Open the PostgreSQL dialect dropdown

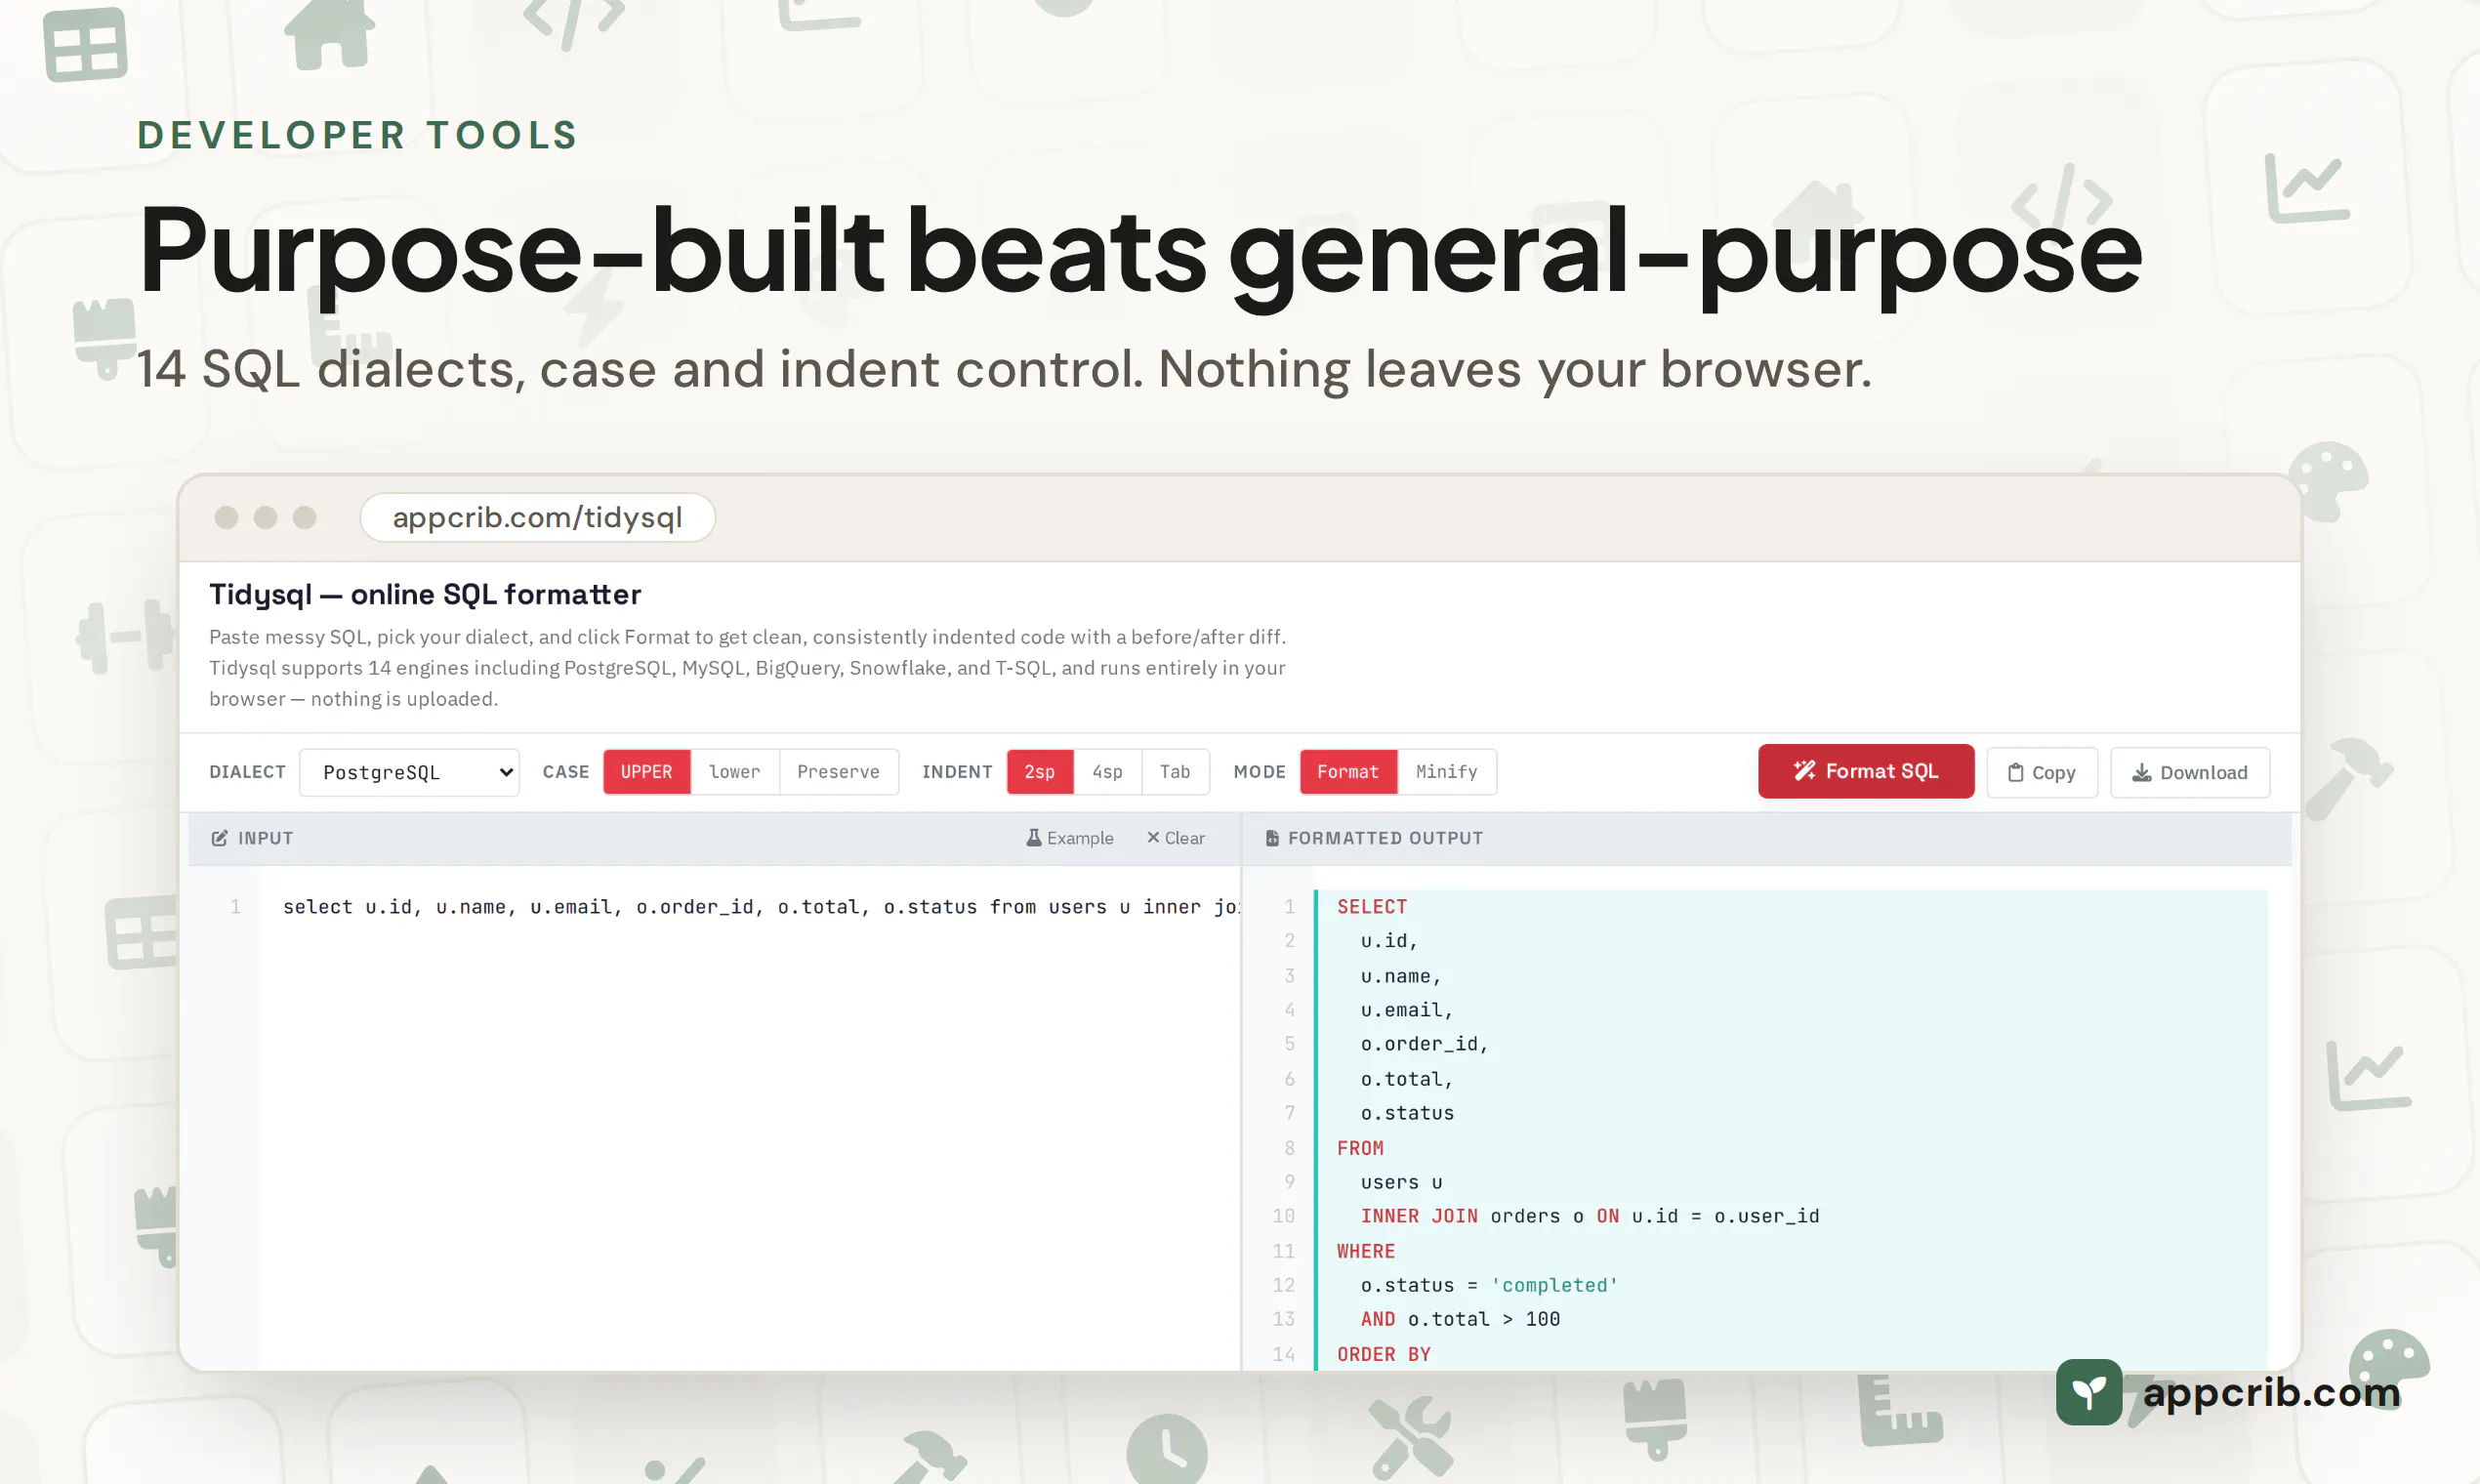click(x=409, y=772)
